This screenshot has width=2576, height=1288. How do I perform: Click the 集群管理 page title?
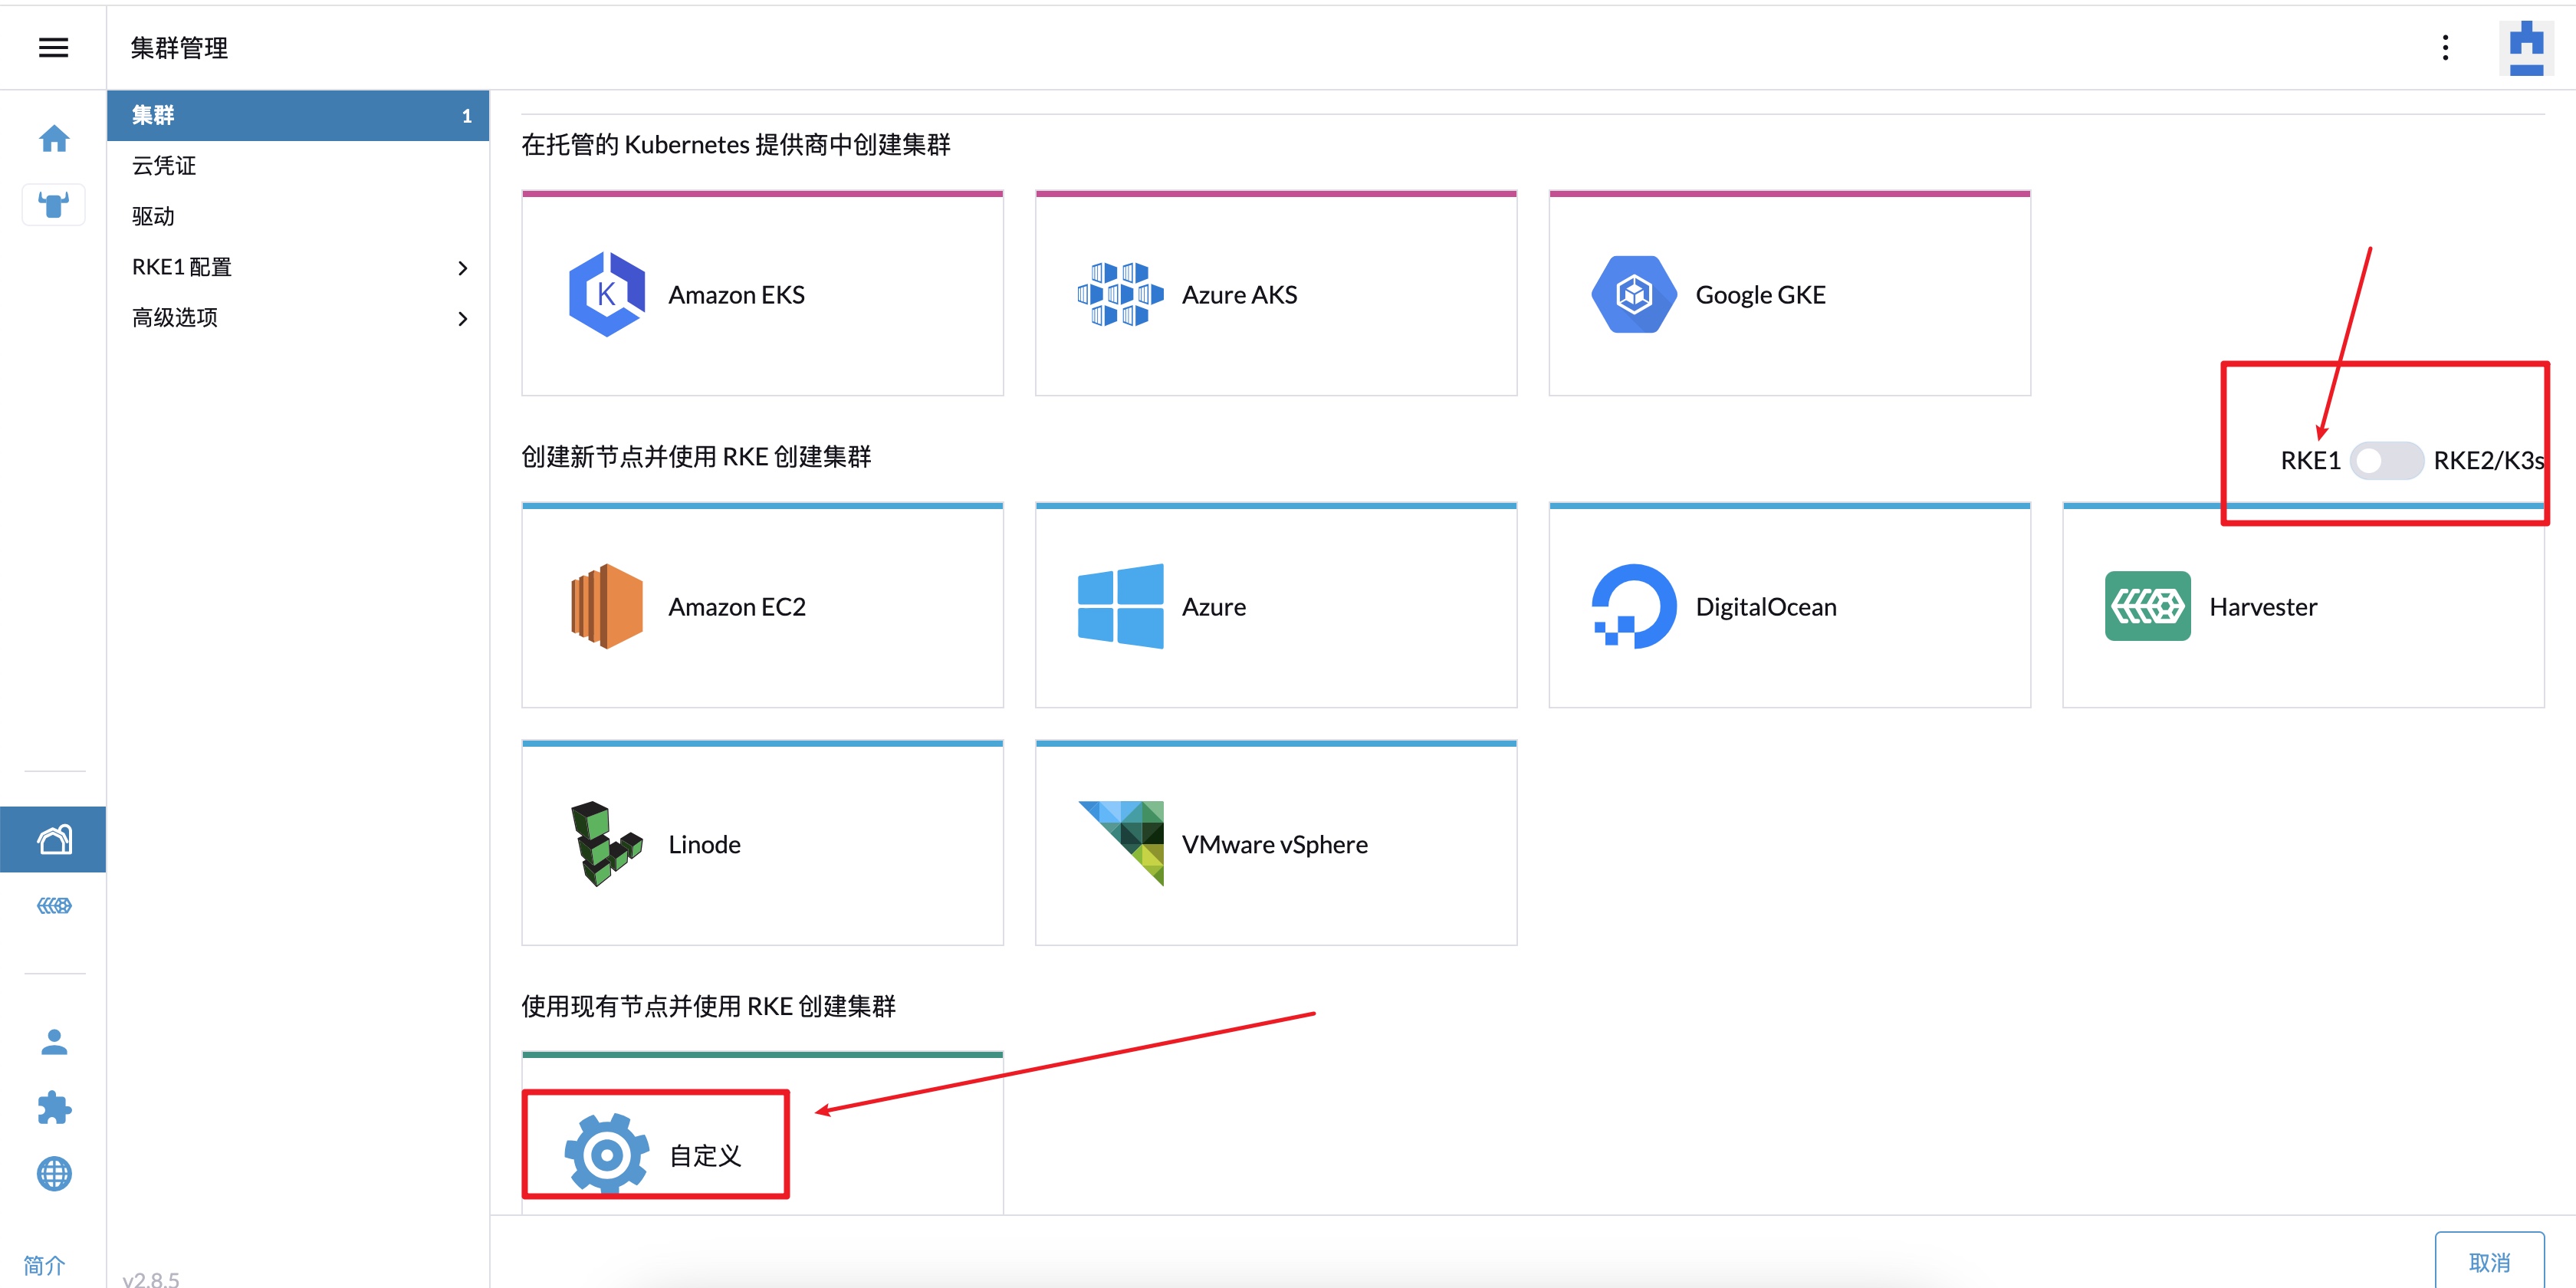click(179, 47)
